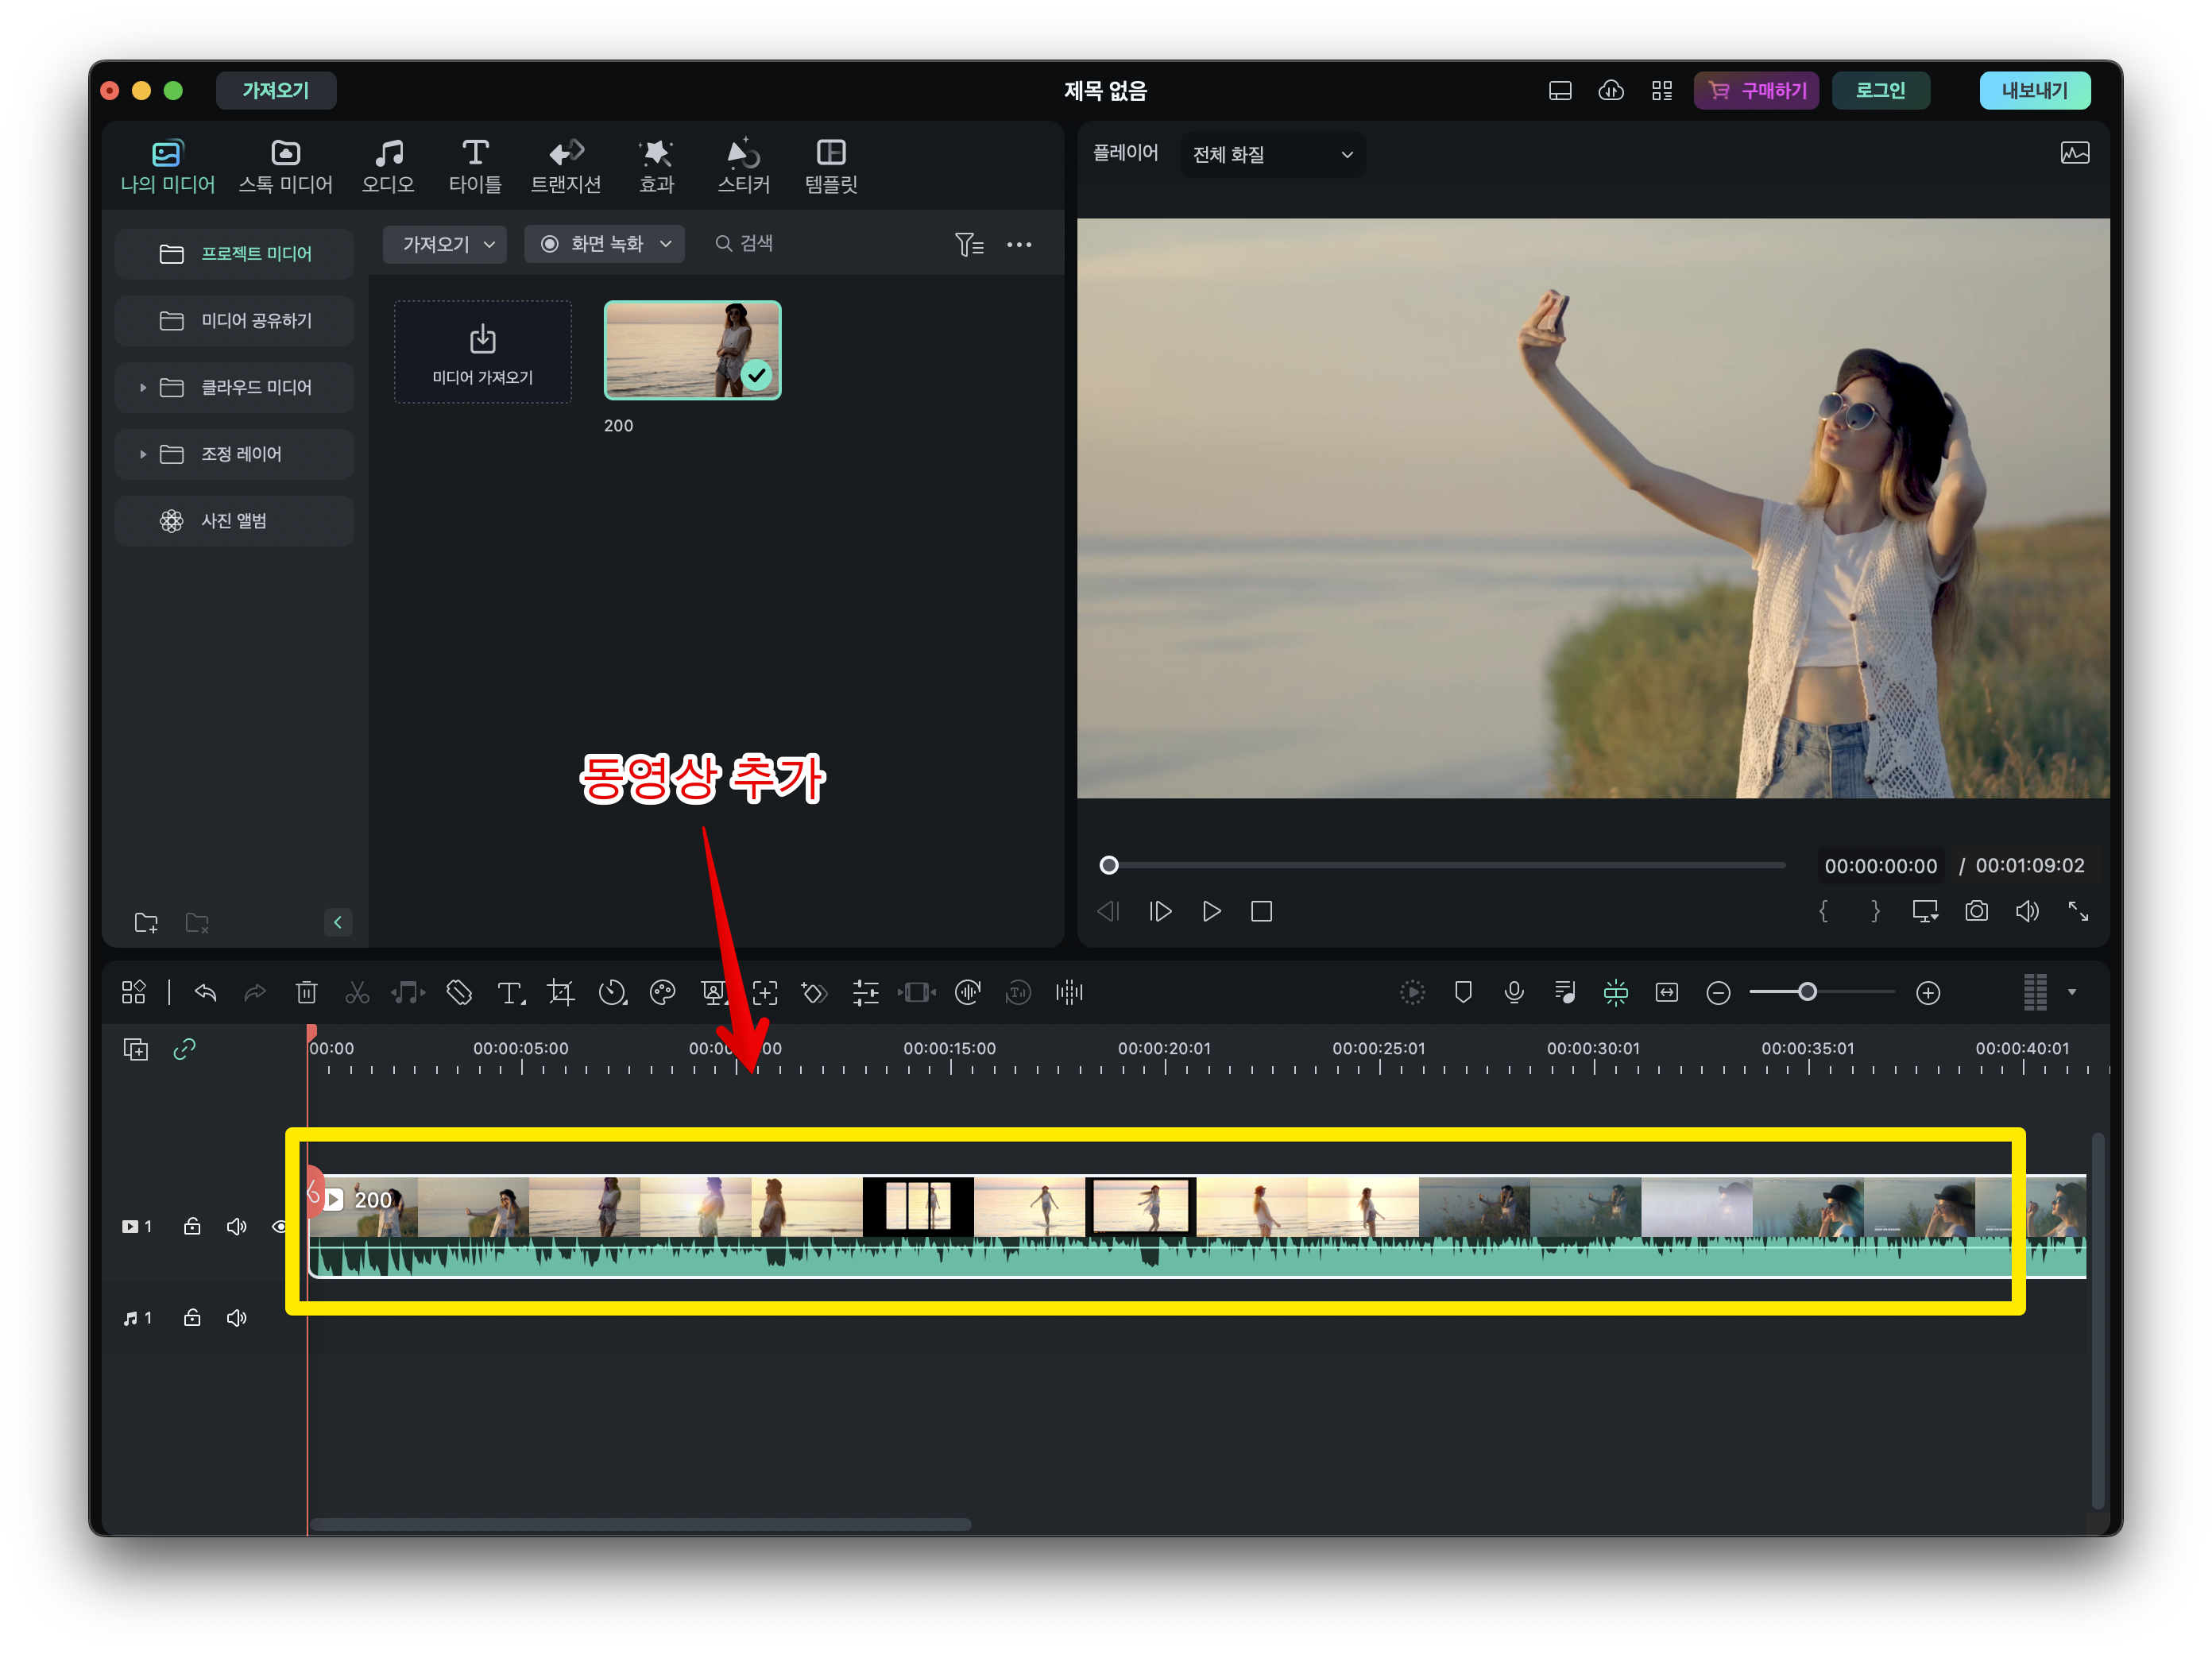The height and width of the screenshot is (1654, 2212).
Task: Click the 로그인 button
Action: [x=1880, y=91]
